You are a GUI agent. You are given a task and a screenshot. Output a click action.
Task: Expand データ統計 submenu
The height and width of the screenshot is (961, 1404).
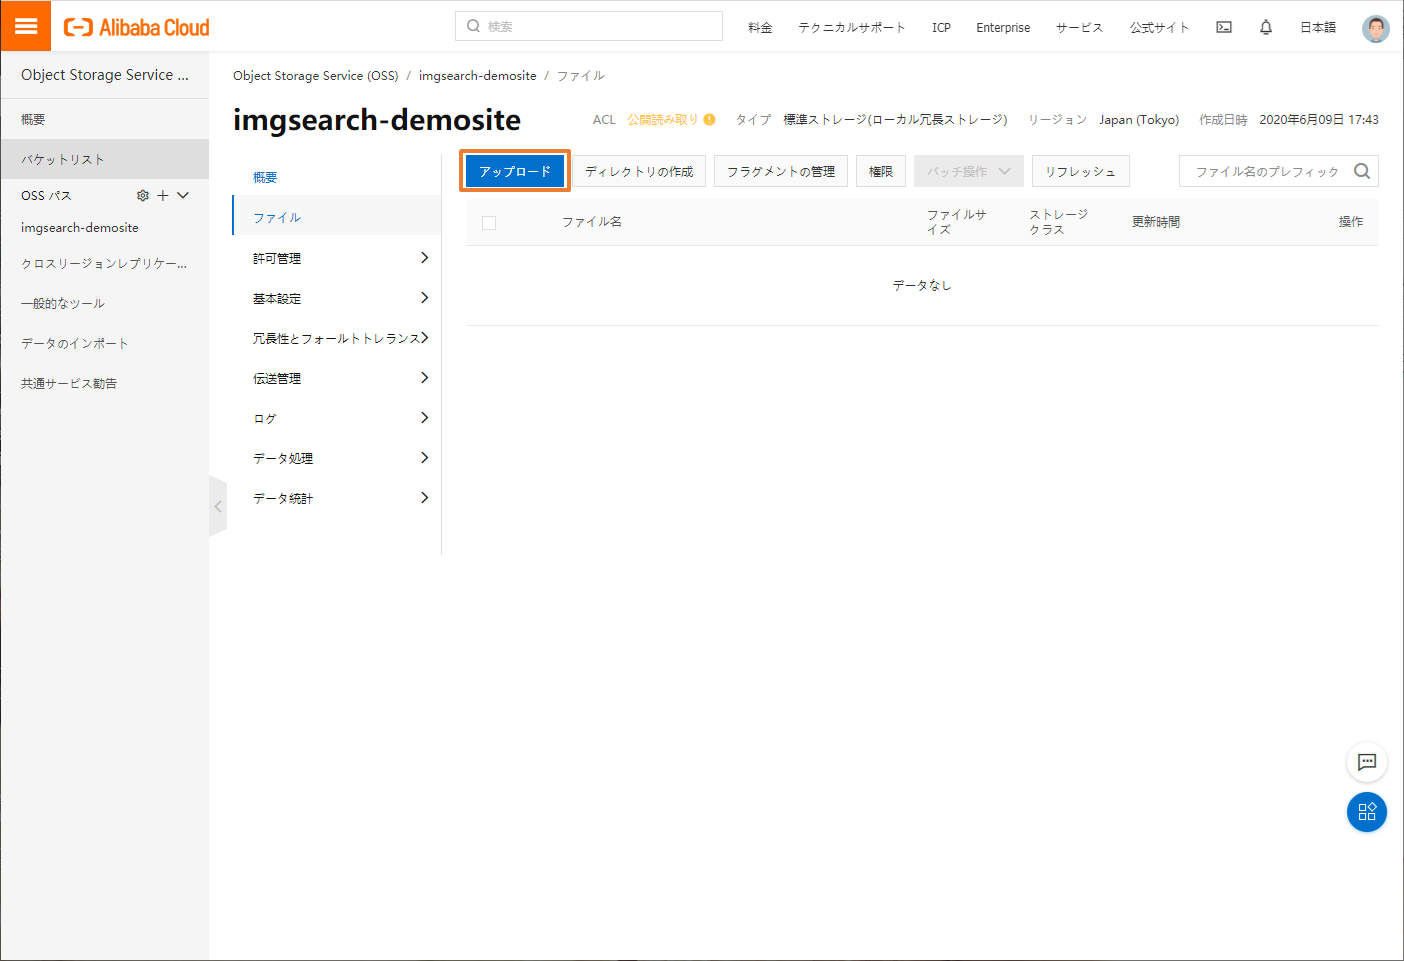pyautogui.click(x=336, y=498)
